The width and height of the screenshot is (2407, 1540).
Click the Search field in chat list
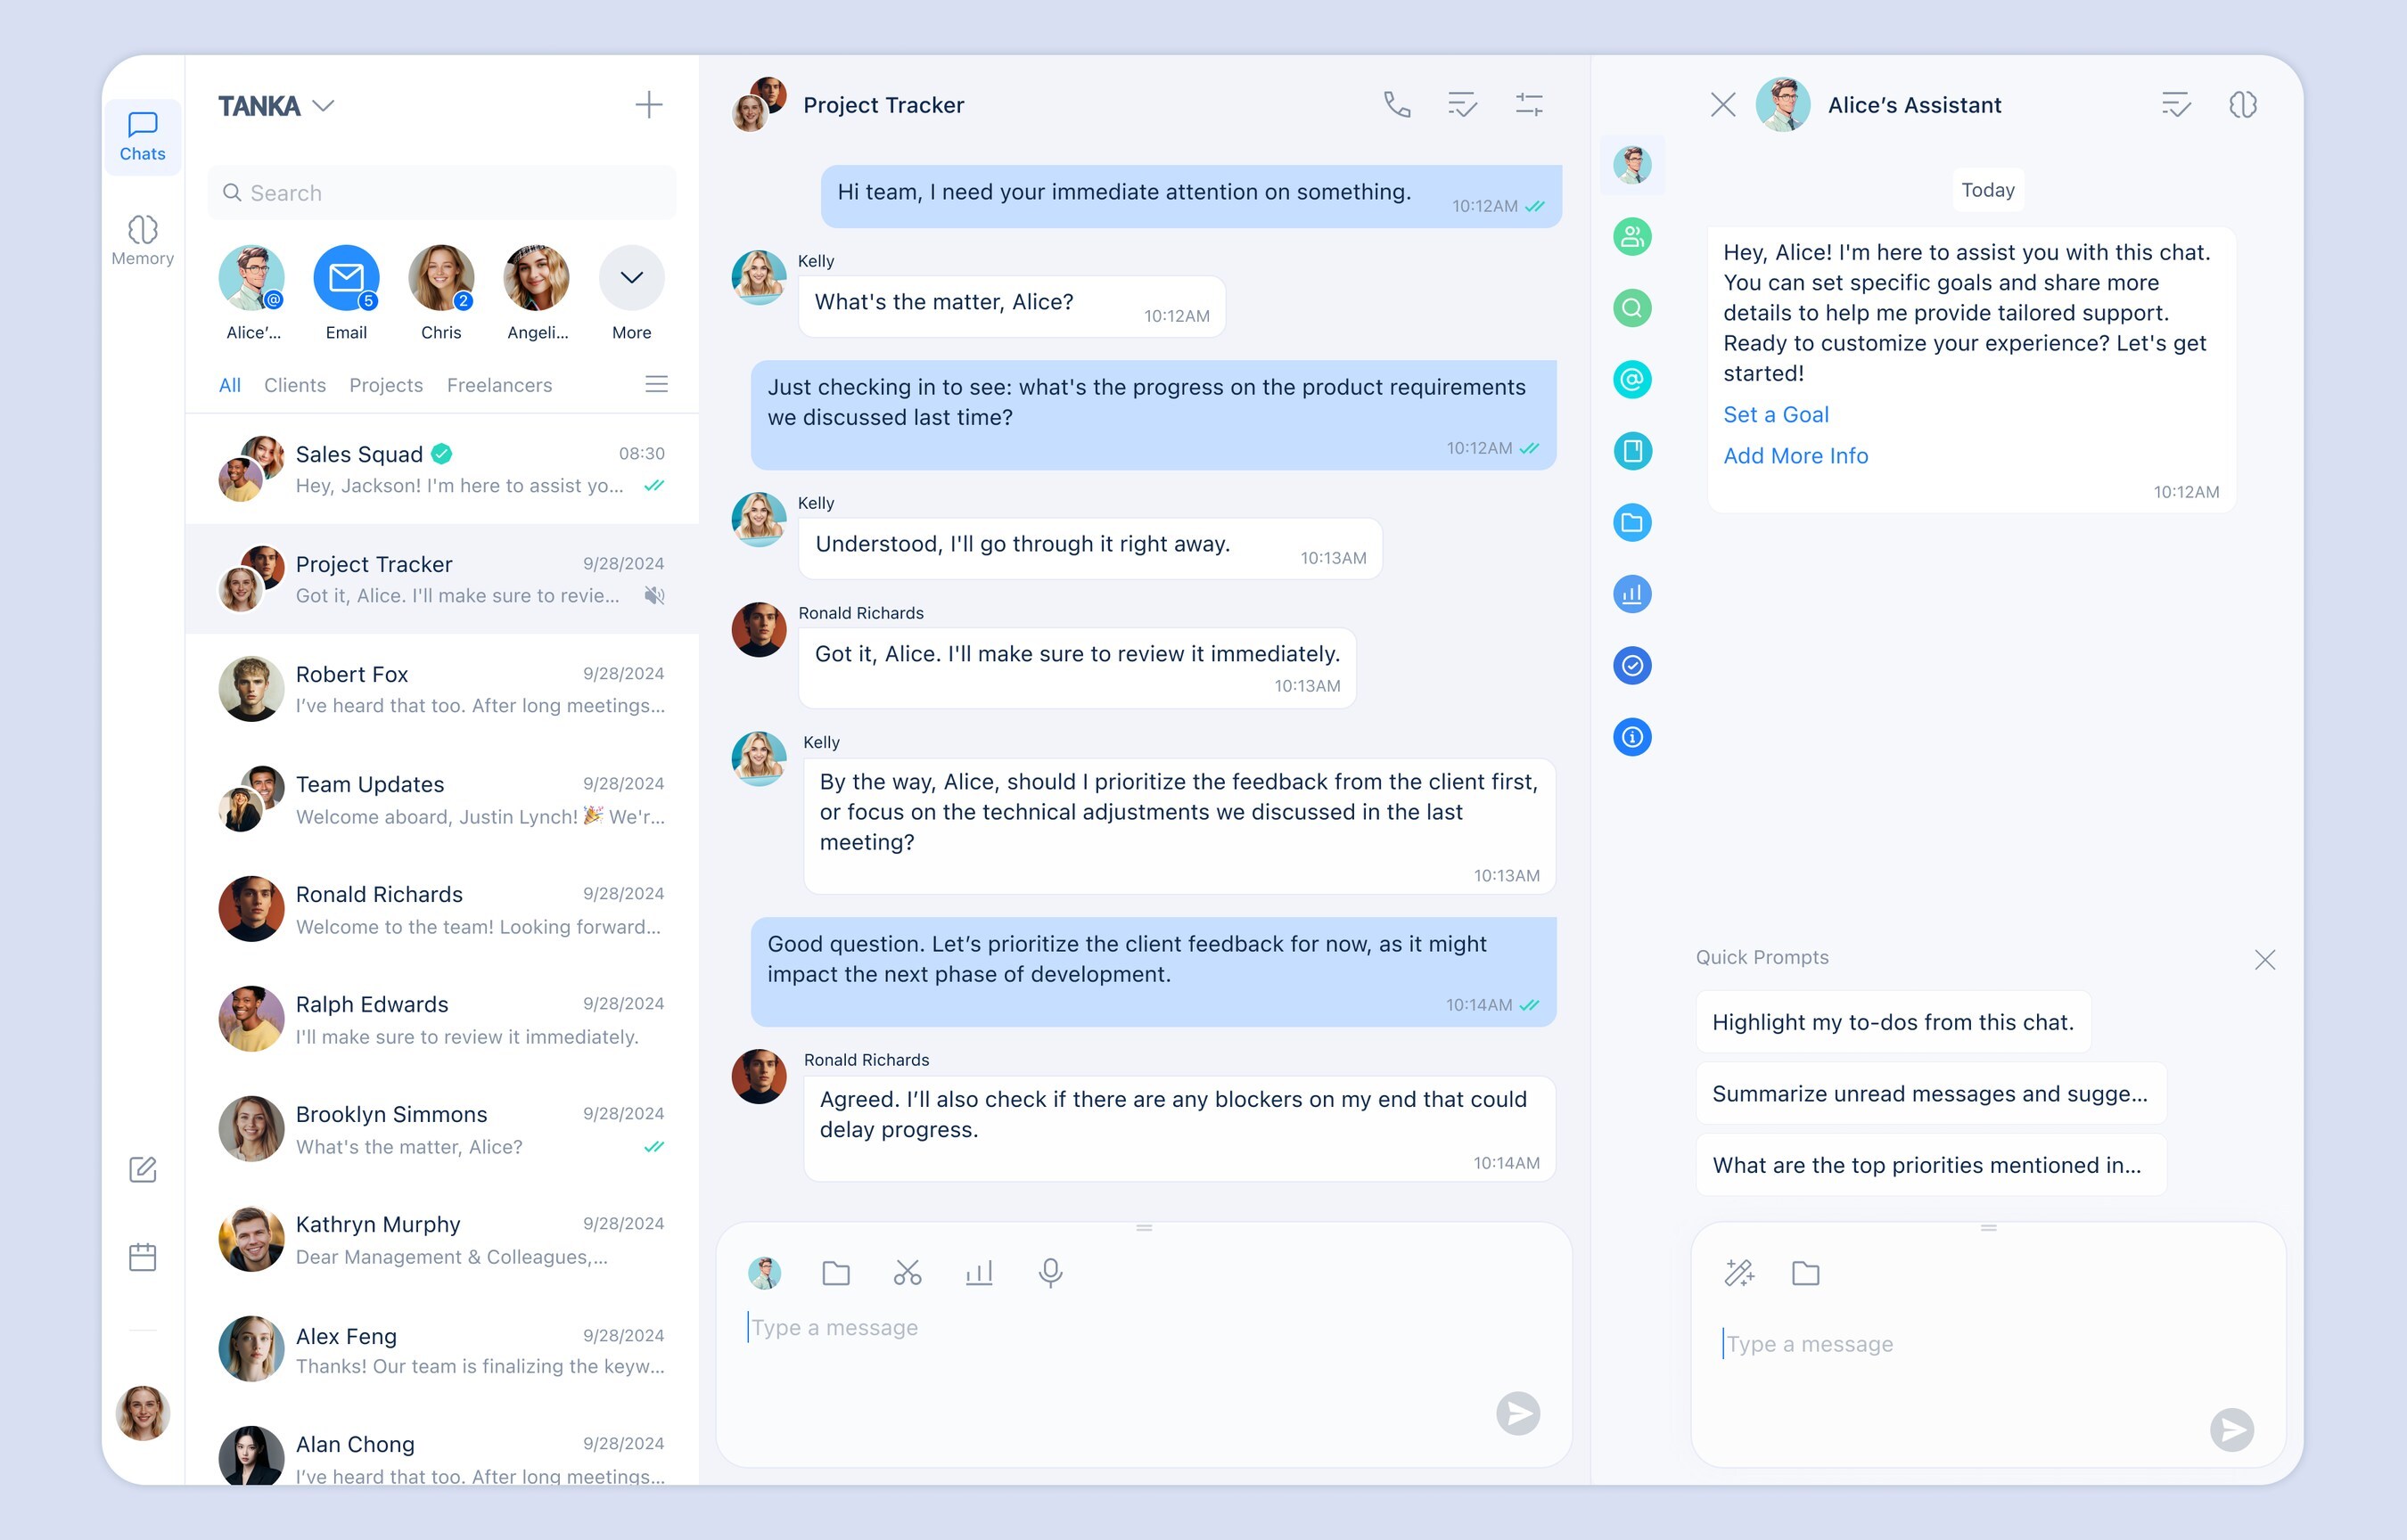(x=442, y=192)
